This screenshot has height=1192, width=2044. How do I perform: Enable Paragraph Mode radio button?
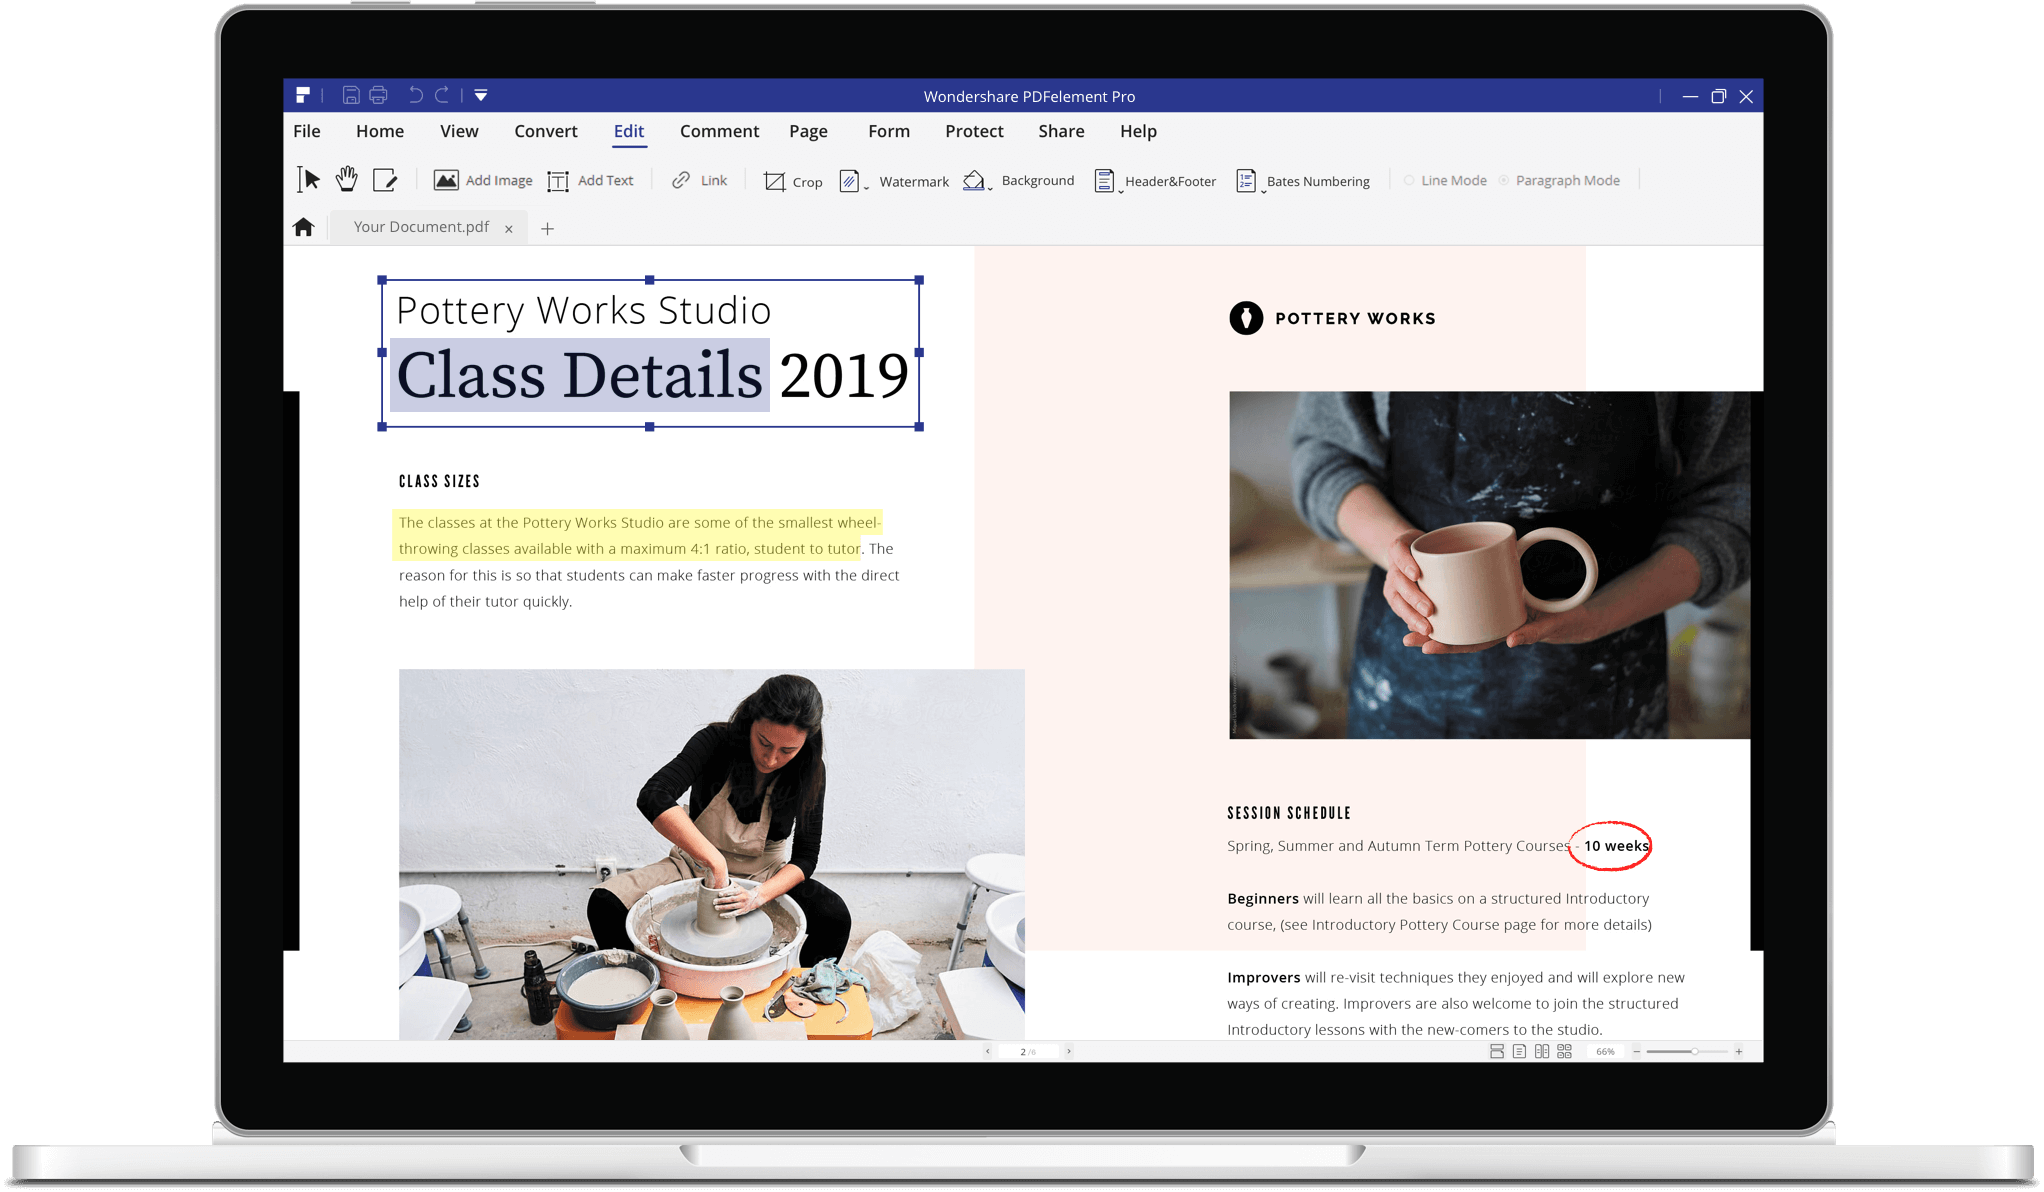pos(1503,180)
